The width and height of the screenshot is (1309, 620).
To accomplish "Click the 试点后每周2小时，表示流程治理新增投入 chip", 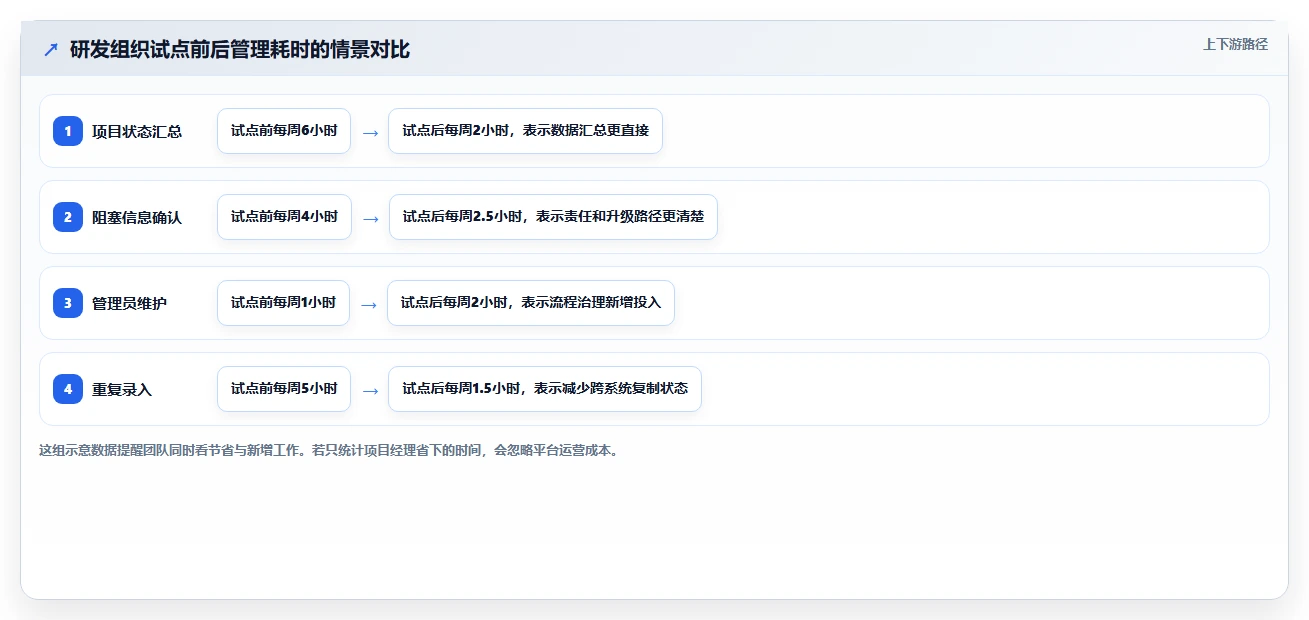I will [x=531, y=303].
